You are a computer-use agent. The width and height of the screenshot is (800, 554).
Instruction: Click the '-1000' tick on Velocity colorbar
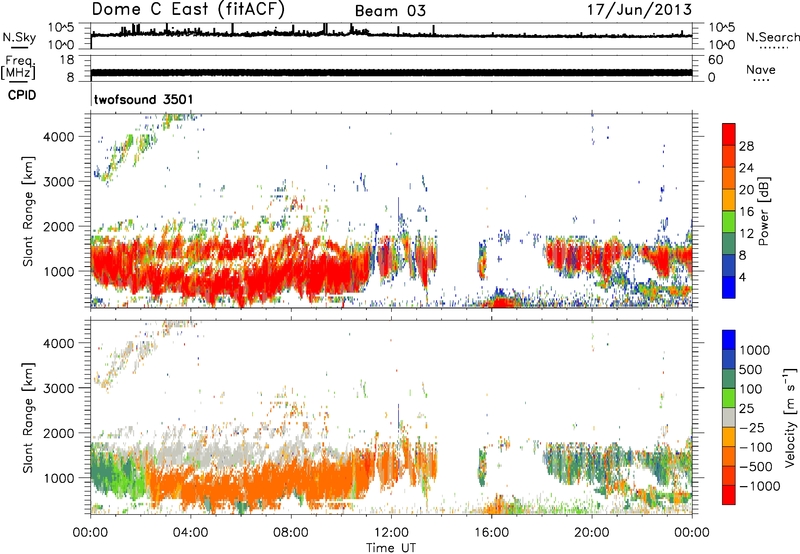click(x=760, y=486)
